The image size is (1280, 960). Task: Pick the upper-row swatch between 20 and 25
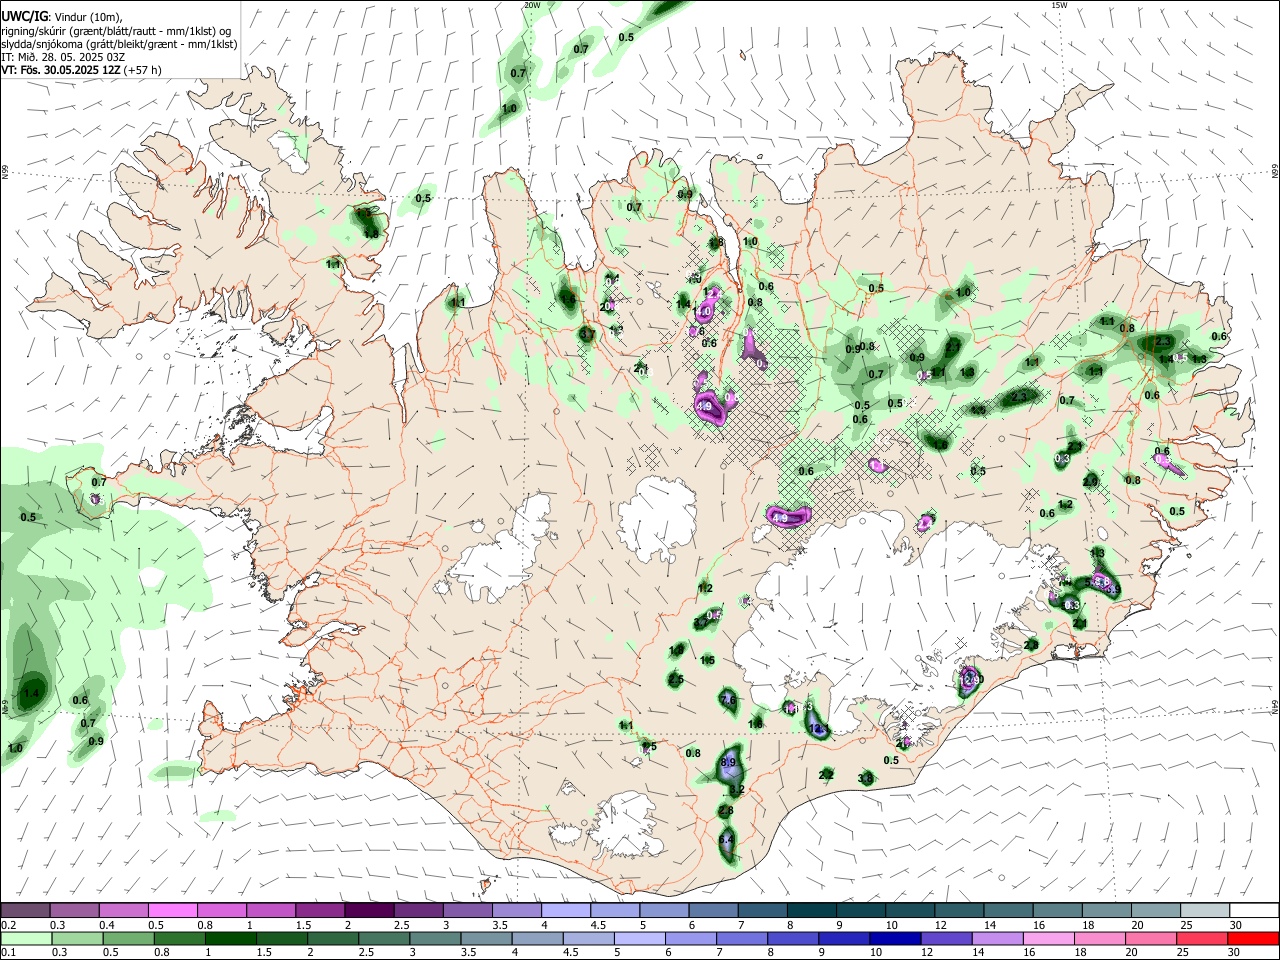tap(1155, 910)
